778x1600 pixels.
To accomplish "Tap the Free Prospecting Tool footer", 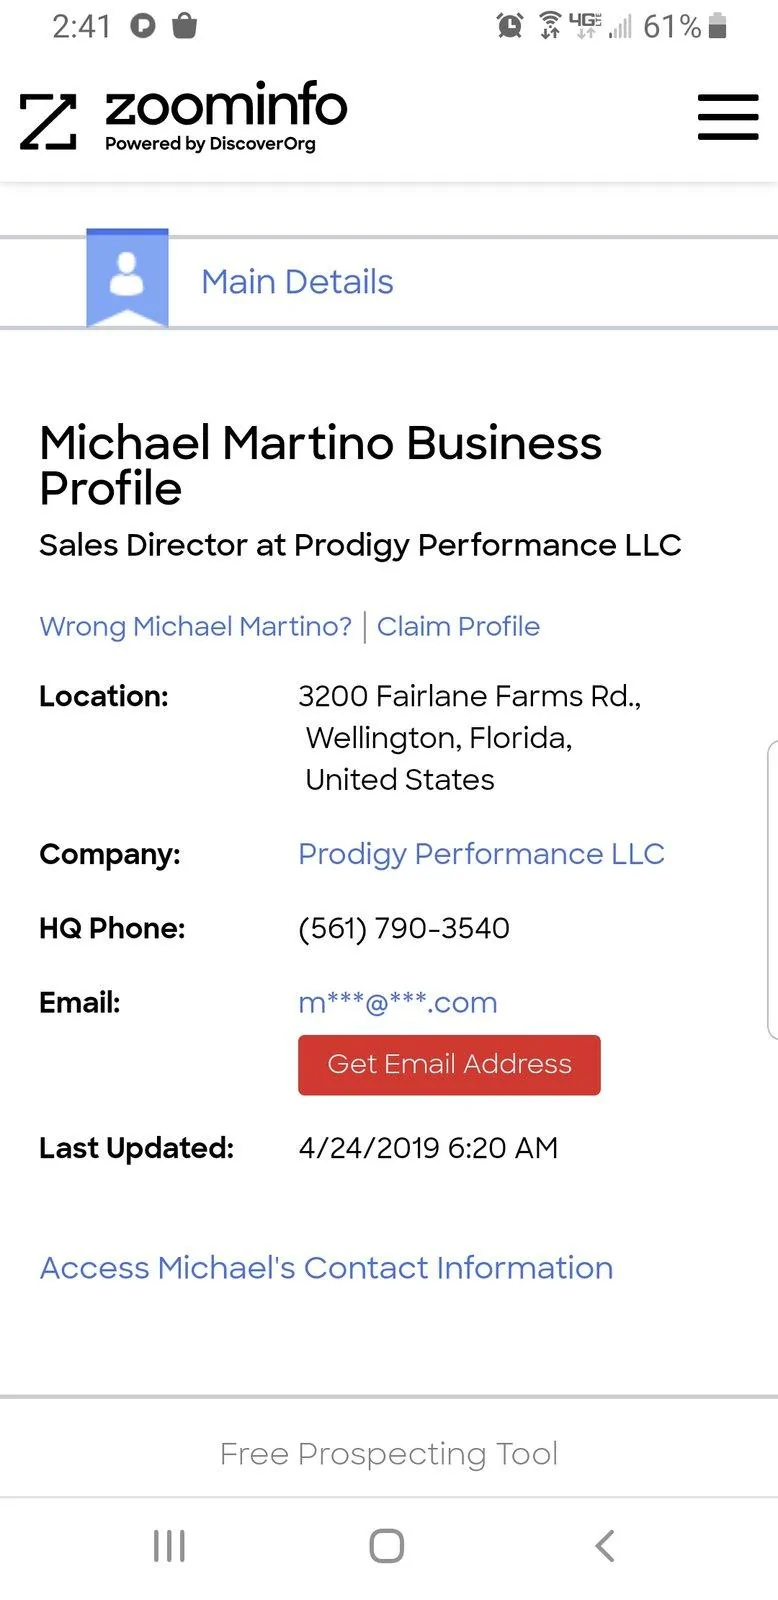I will (389, 1454).
